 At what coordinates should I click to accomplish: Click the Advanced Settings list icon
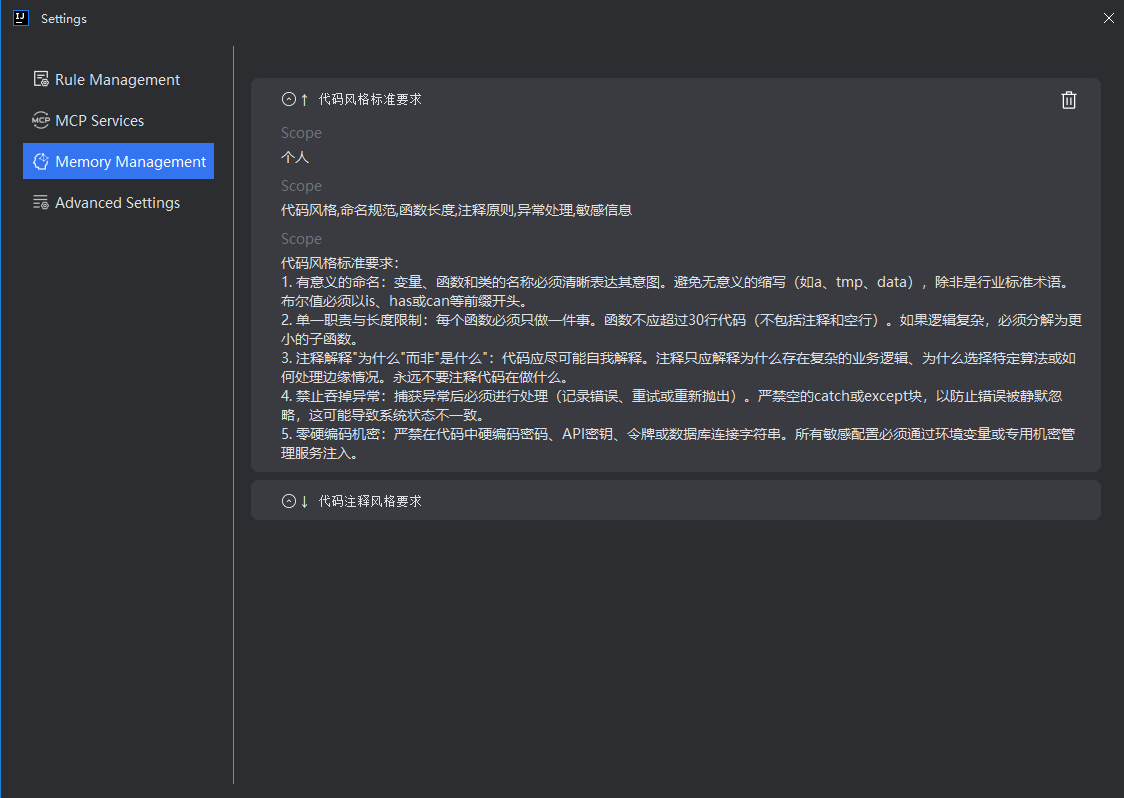tap(41, 202)
